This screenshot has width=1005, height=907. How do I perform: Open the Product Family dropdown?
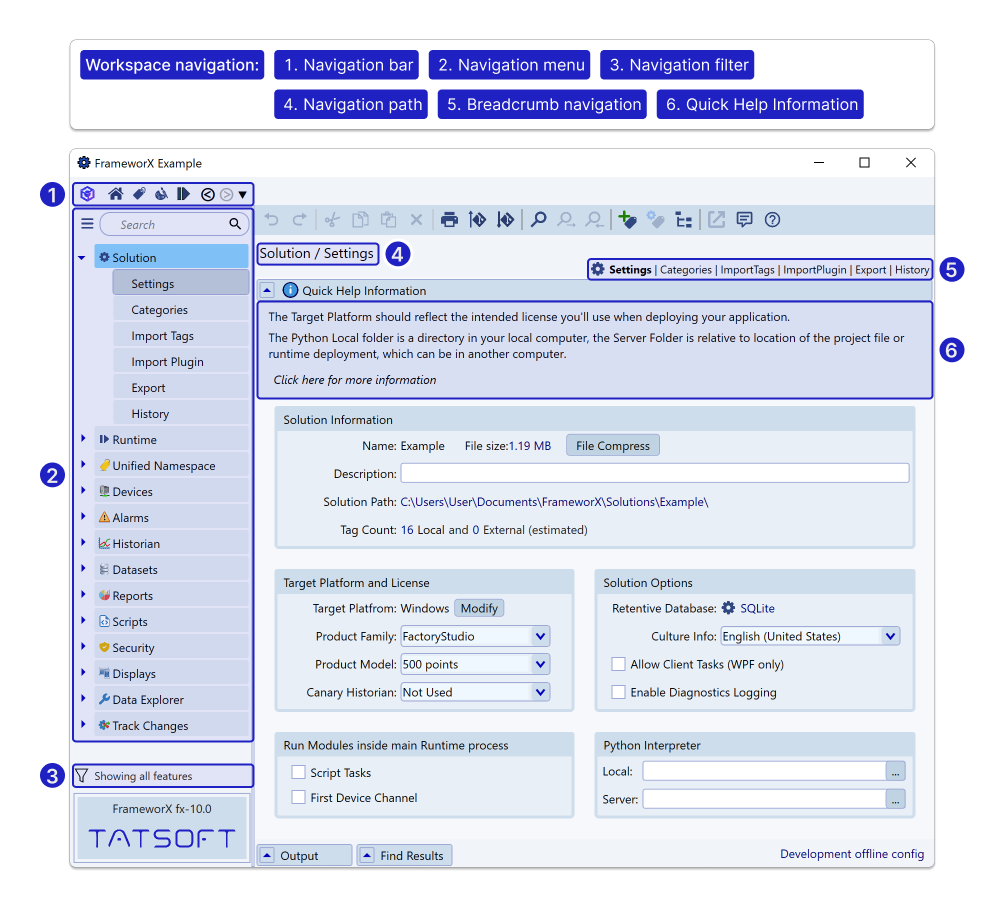pos(540,636)
